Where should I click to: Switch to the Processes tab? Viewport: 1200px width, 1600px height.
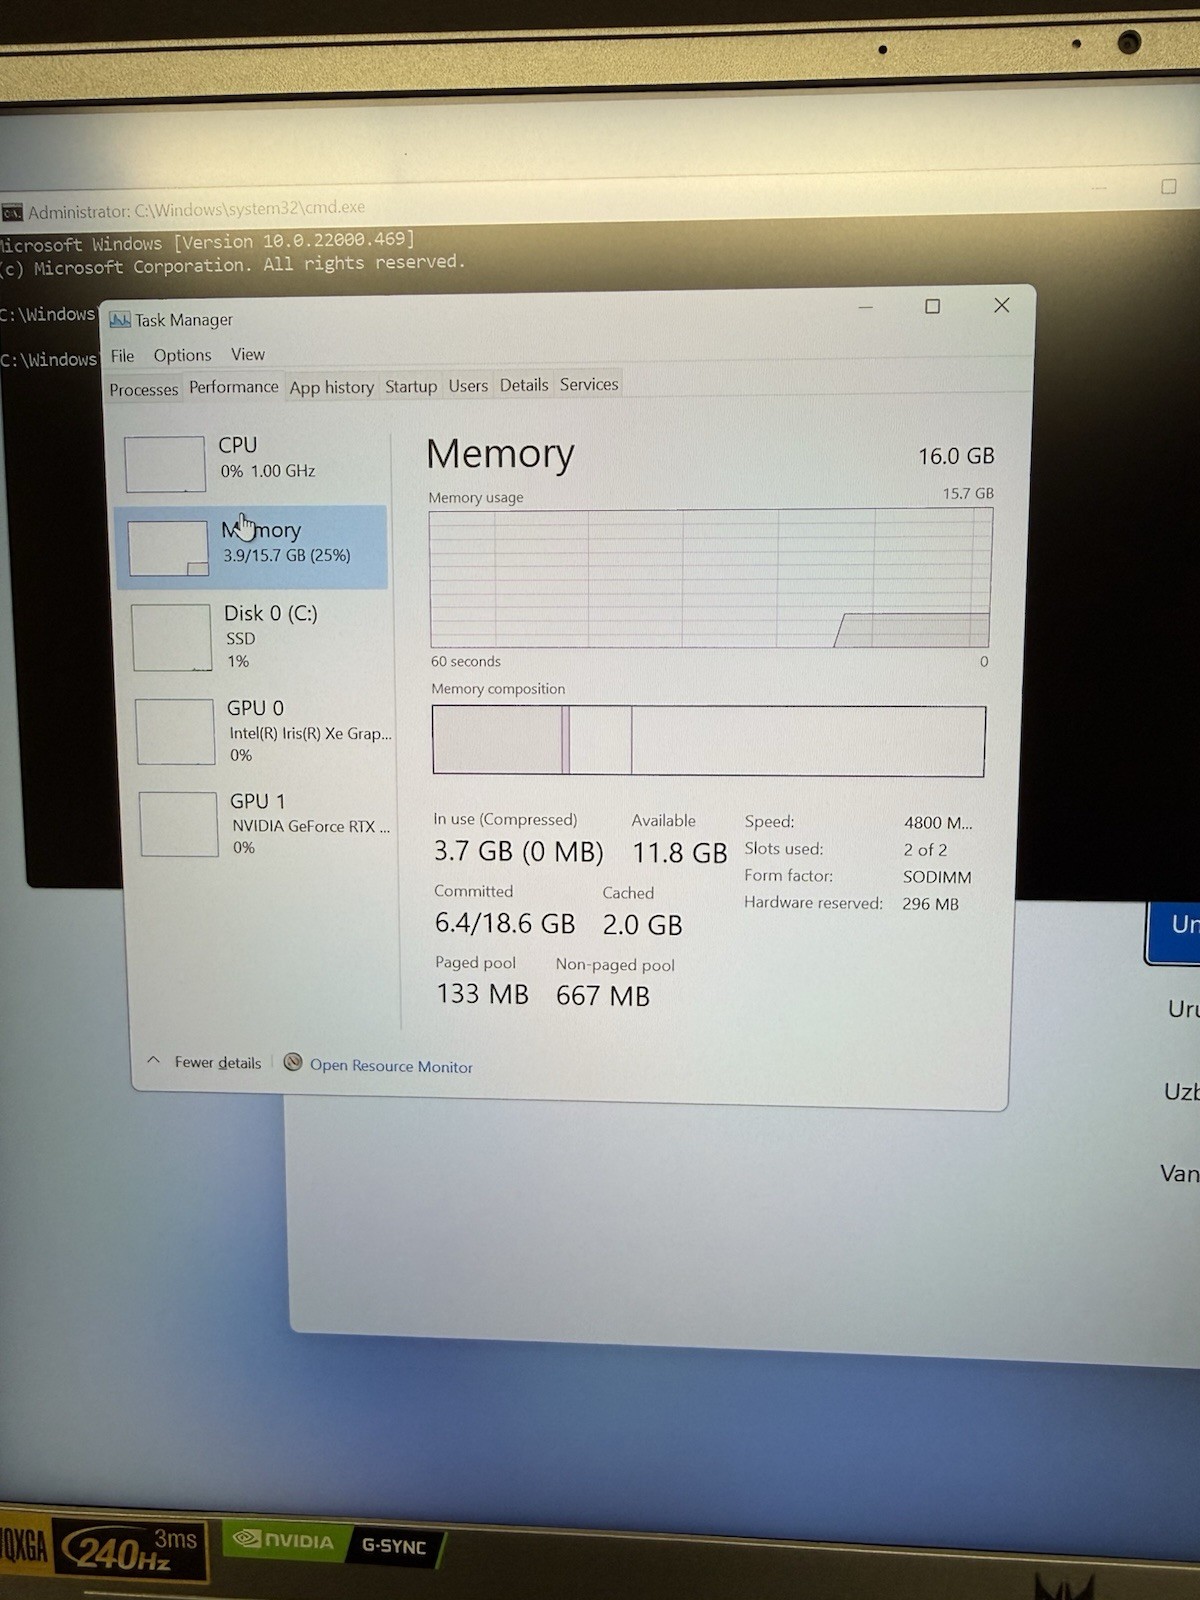pyautogui.click(x=143, y=389)
